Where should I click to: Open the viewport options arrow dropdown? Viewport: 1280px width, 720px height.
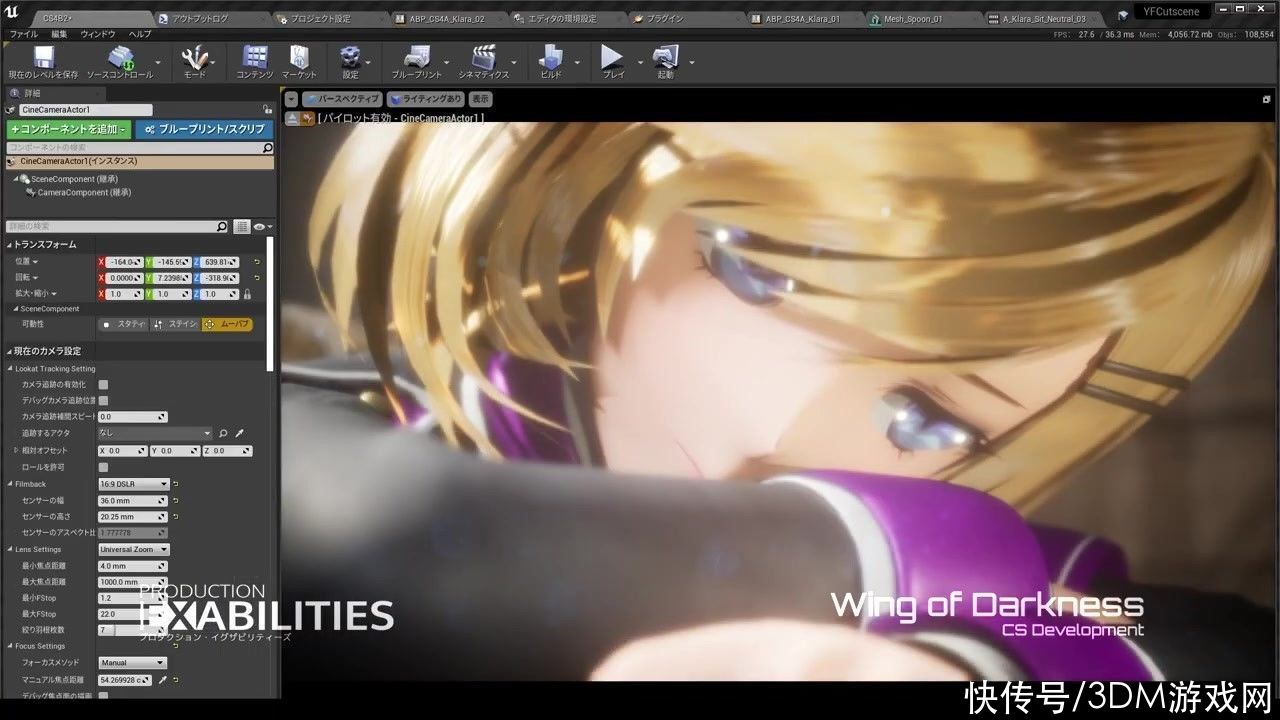[x=291, y=99]
